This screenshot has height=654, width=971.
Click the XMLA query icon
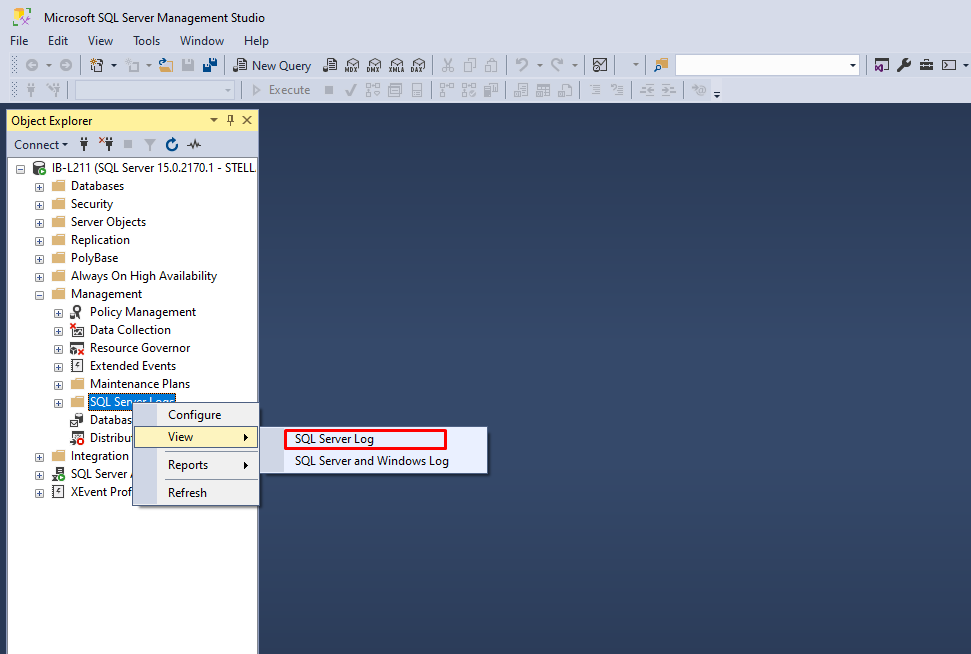tap(396, 65)
